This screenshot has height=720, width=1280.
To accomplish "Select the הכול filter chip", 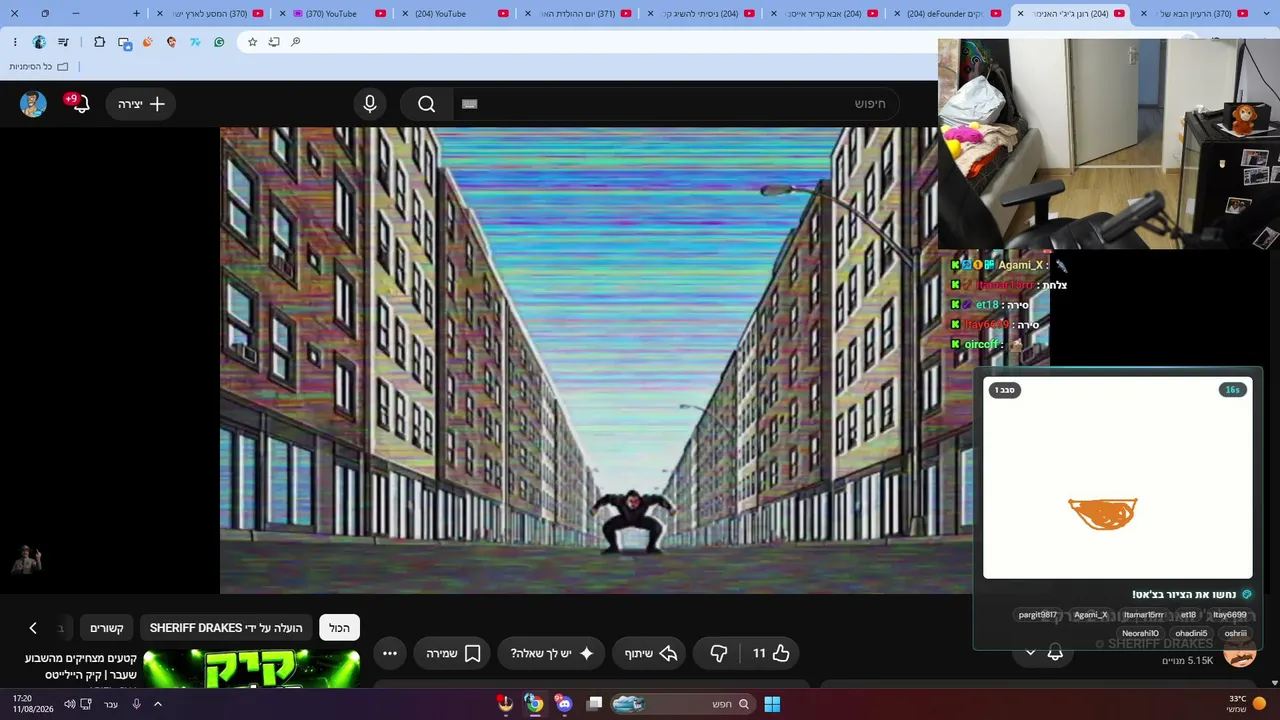I will (340, 628).
